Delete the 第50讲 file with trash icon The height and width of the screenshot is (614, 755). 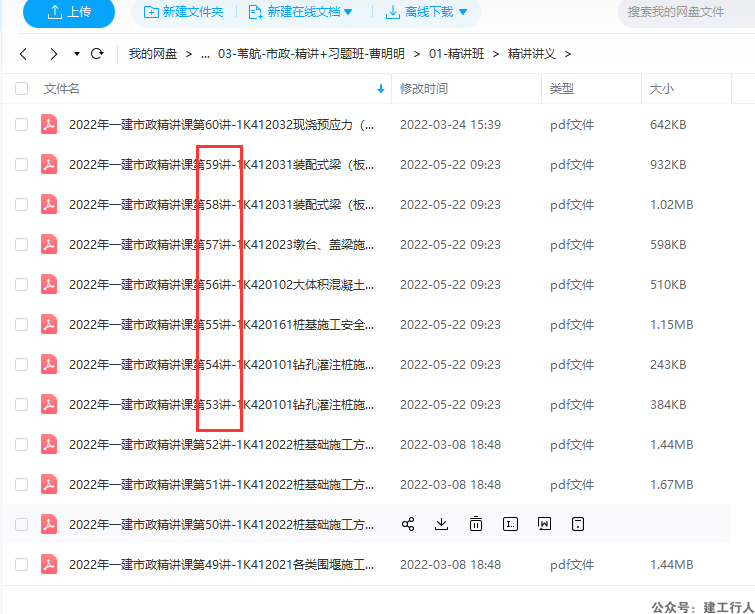(476, 524)
